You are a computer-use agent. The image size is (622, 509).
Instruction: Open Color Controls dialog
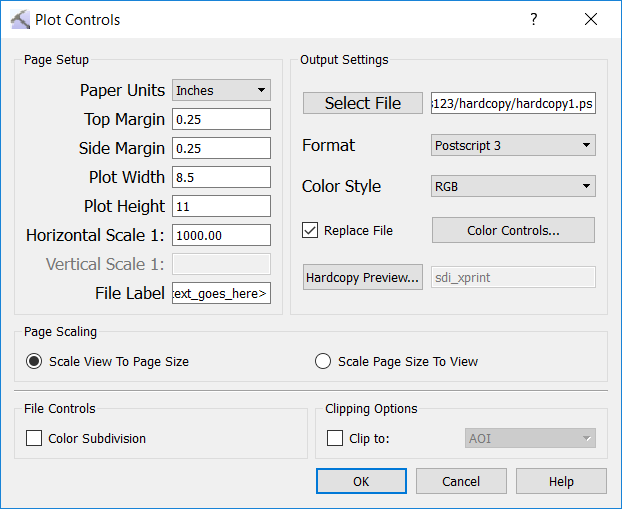(x=513, y=230)
